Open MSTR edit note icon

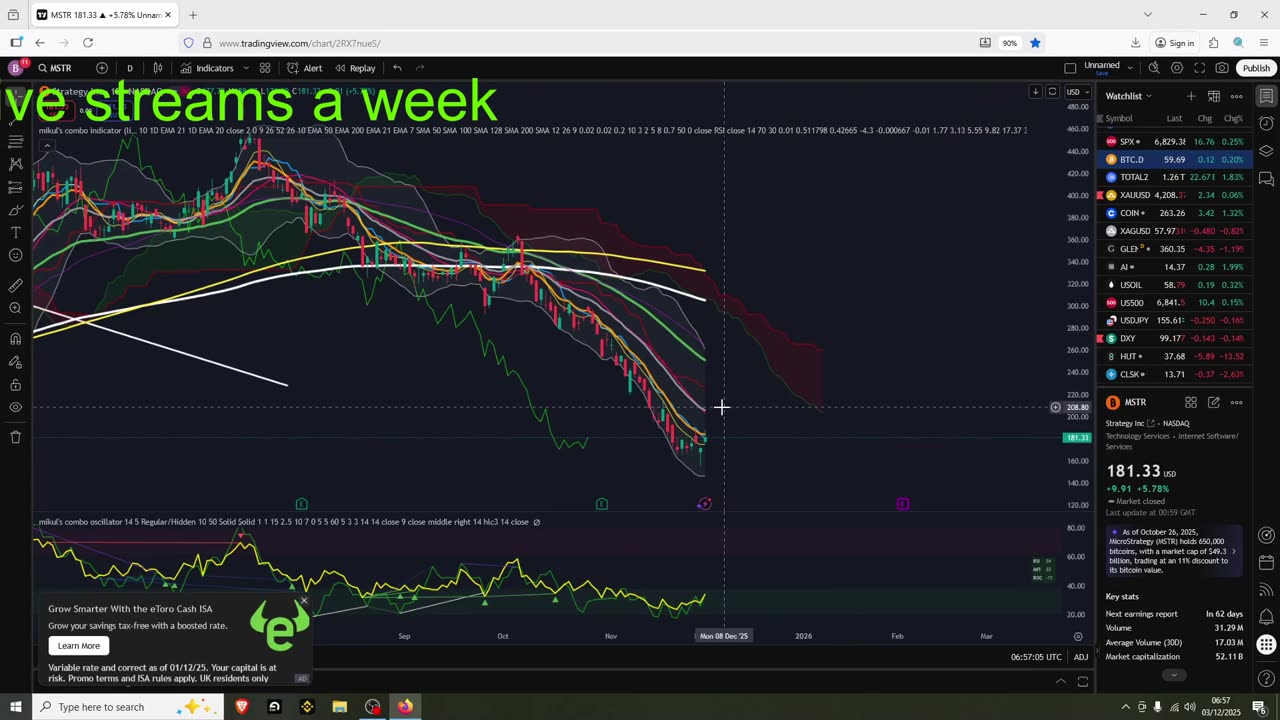click(1214, 402)
